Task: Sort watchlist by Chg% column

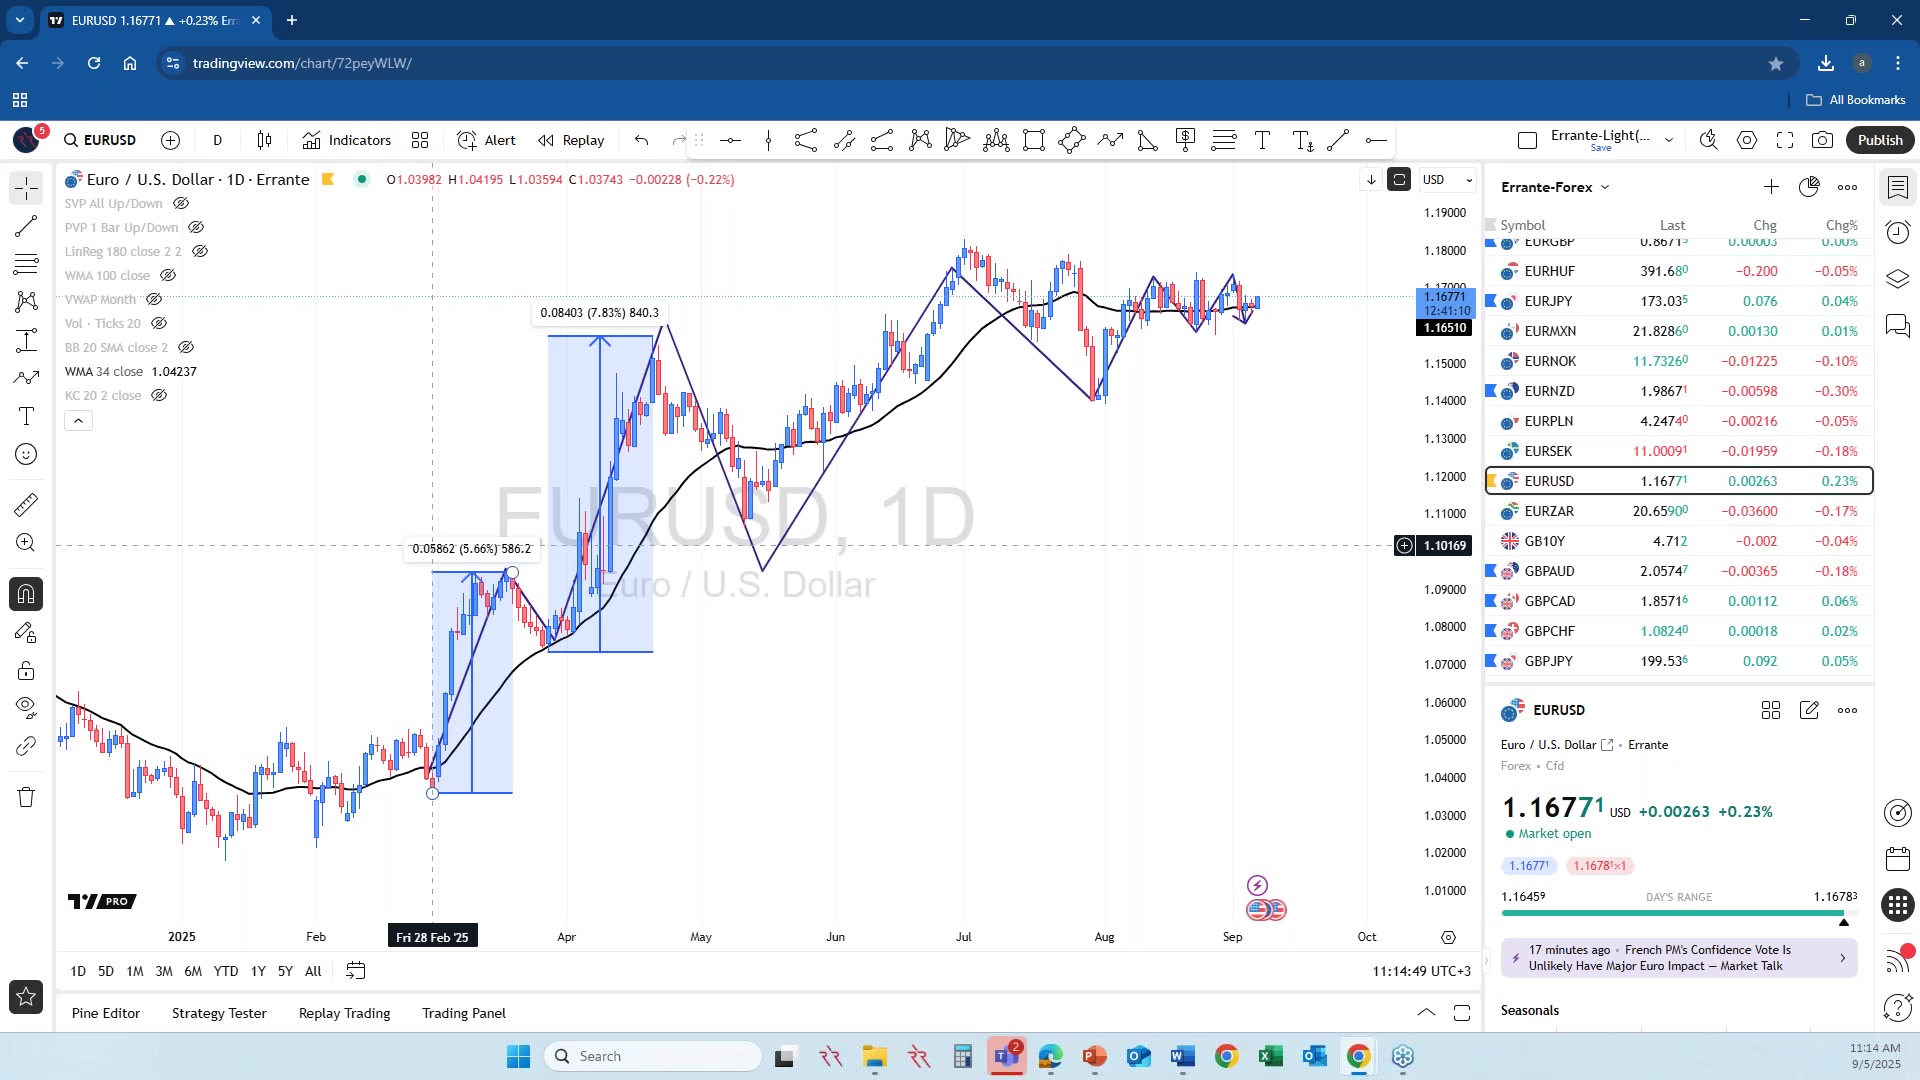Action: 1841,225
